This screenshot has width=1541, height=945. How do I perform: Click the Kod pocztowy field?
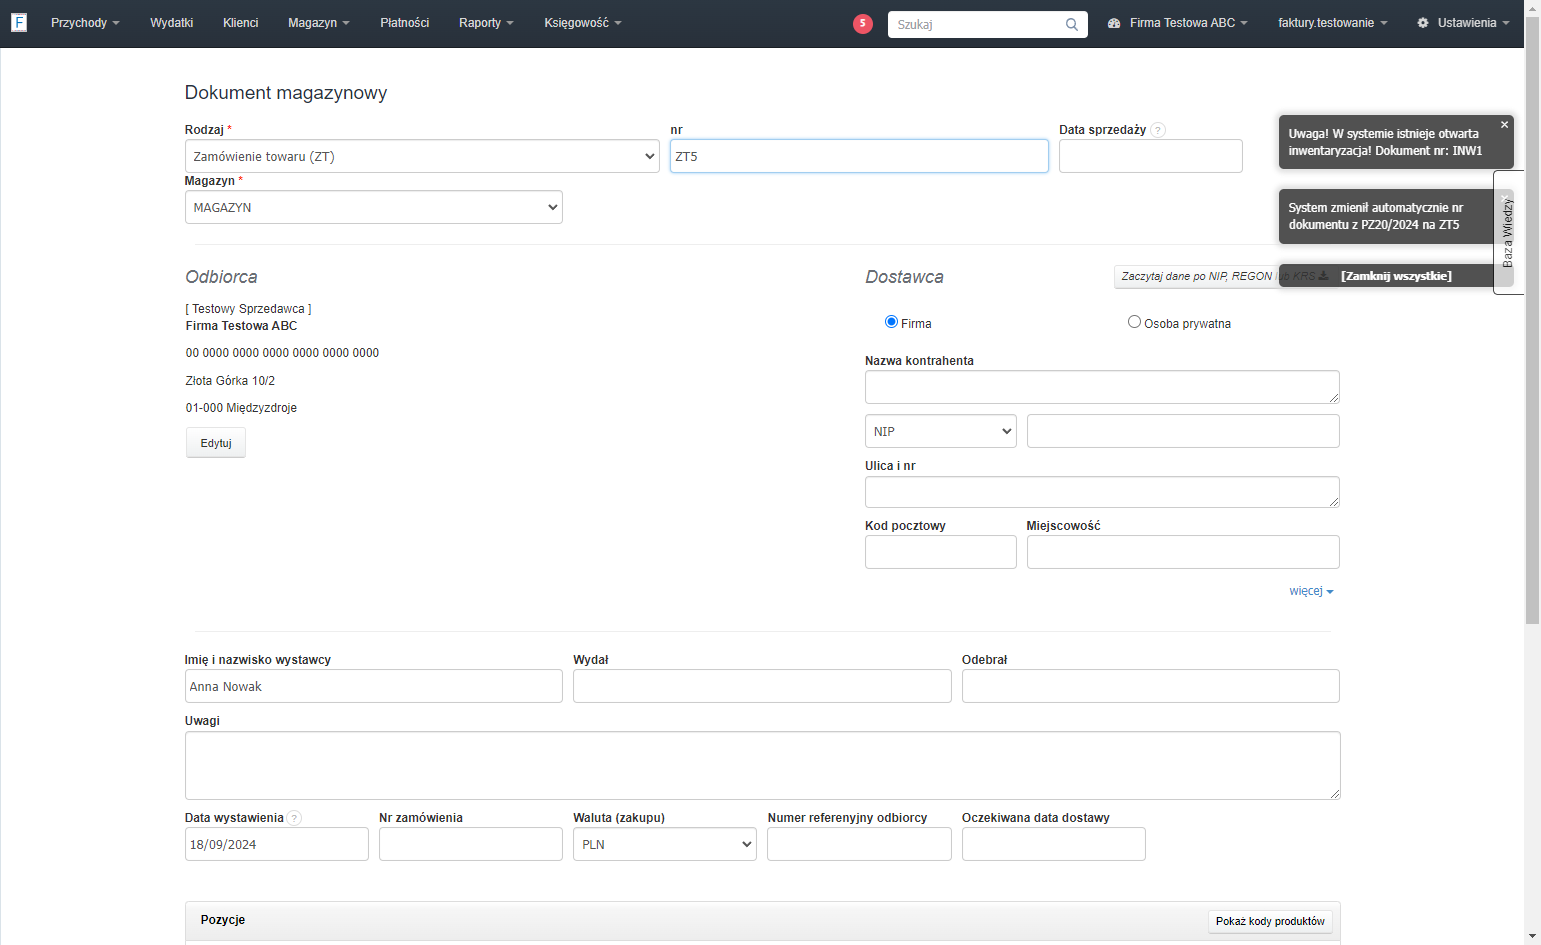(941, 552)
